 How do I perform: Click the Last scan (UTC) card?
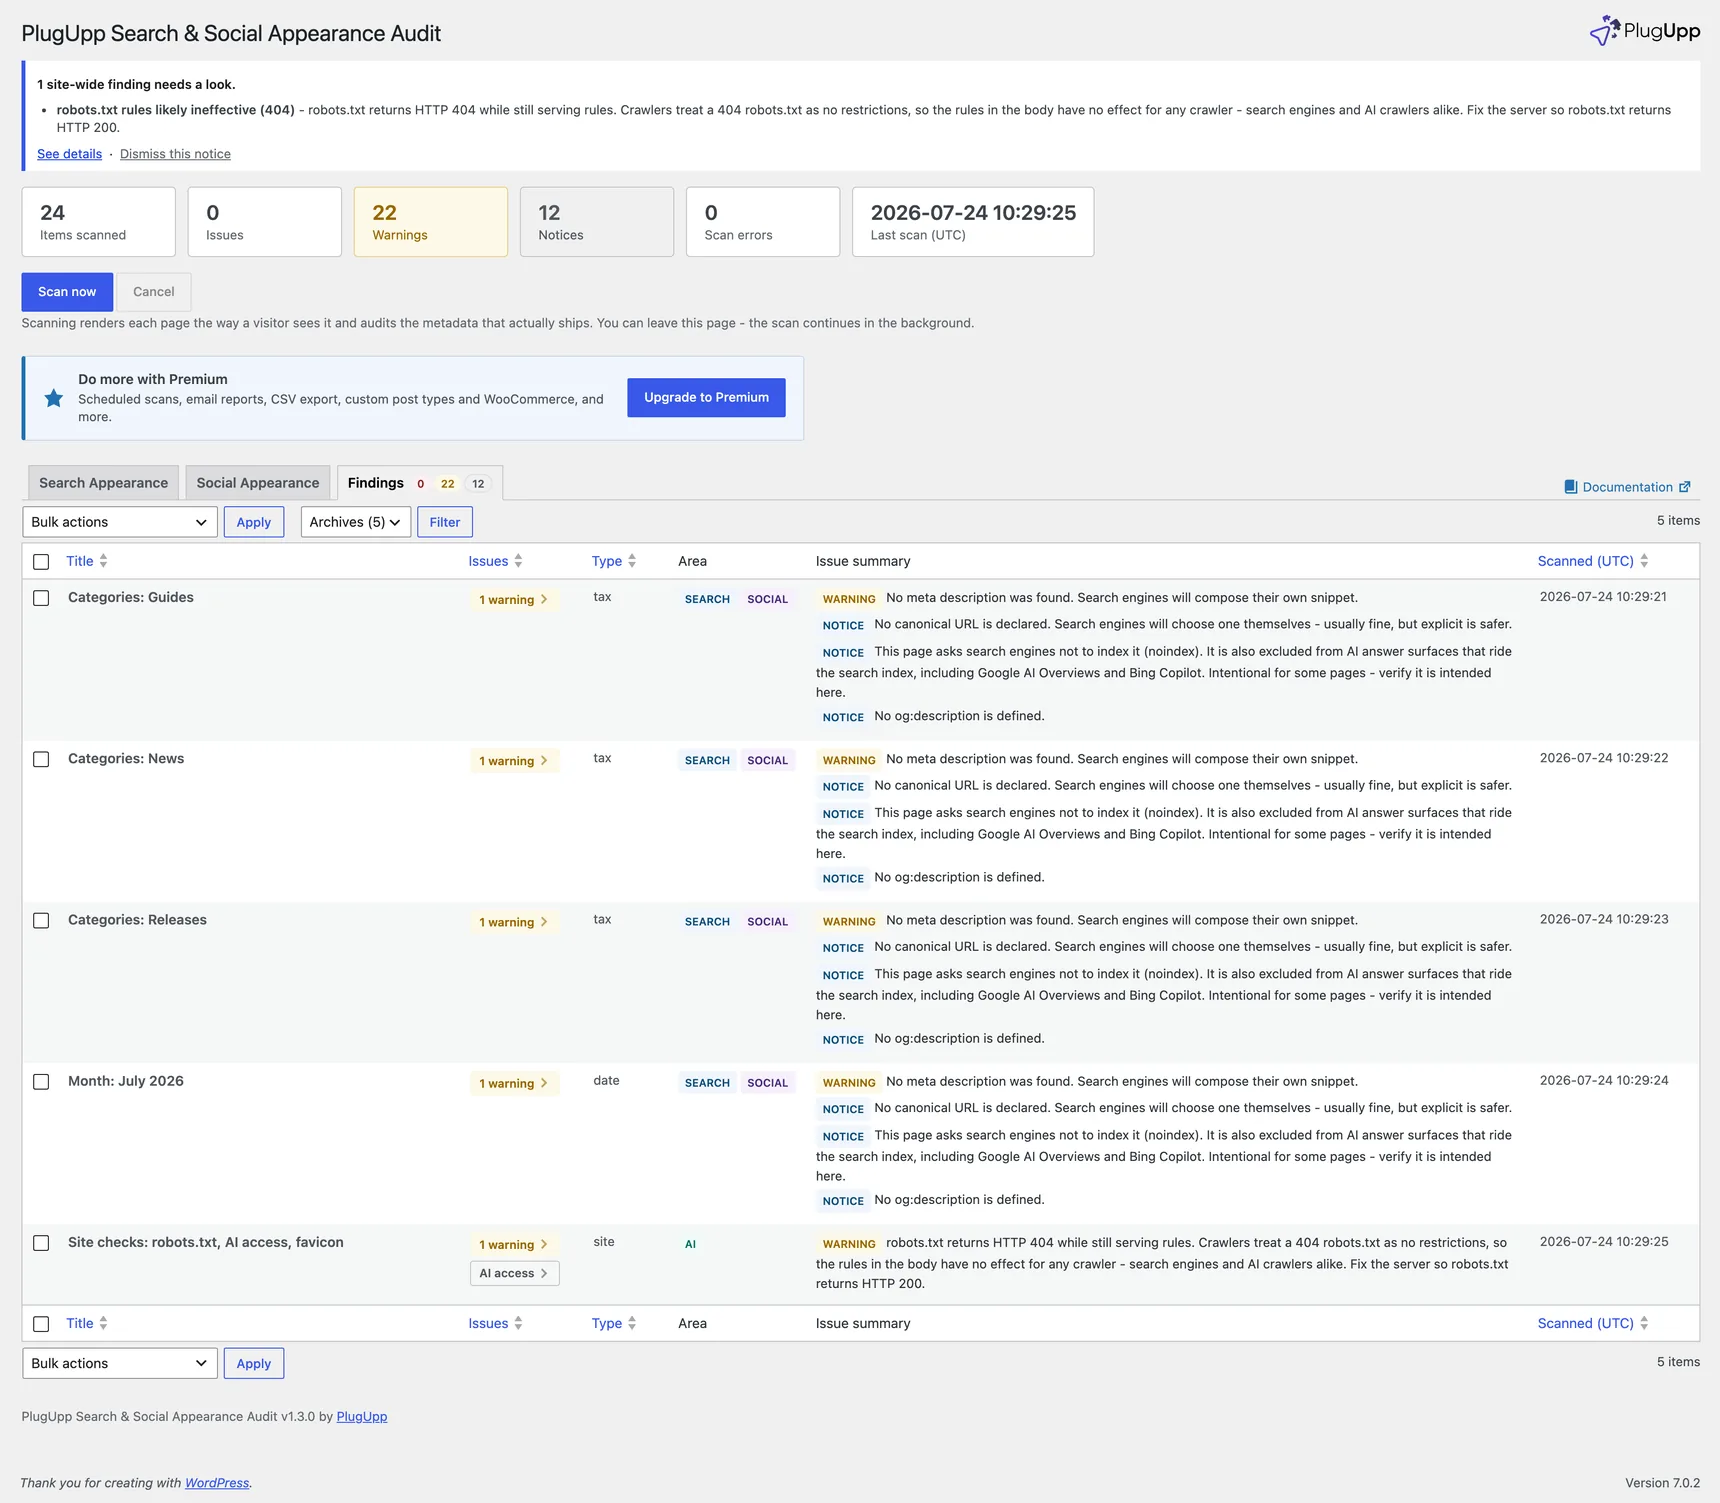[x=973, y=222]
